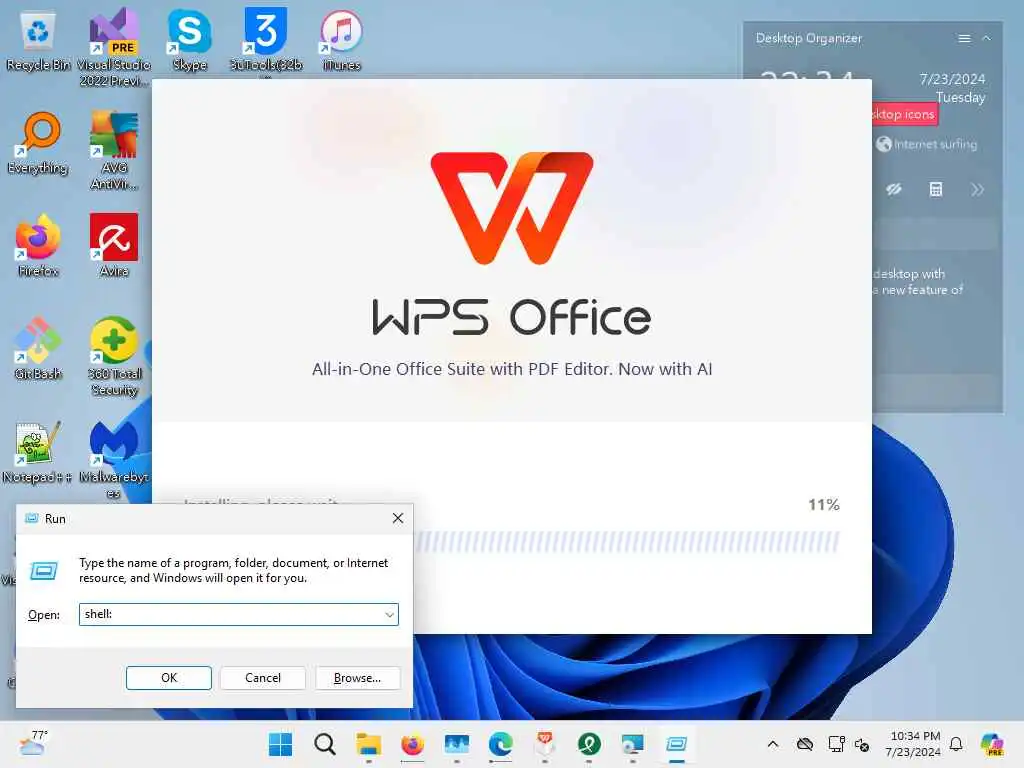Viewport: 1024px width, 768px height.
Task: Collapse the Desktop Organizer panel
Action: pyautogui.click(x=987, y=39)
